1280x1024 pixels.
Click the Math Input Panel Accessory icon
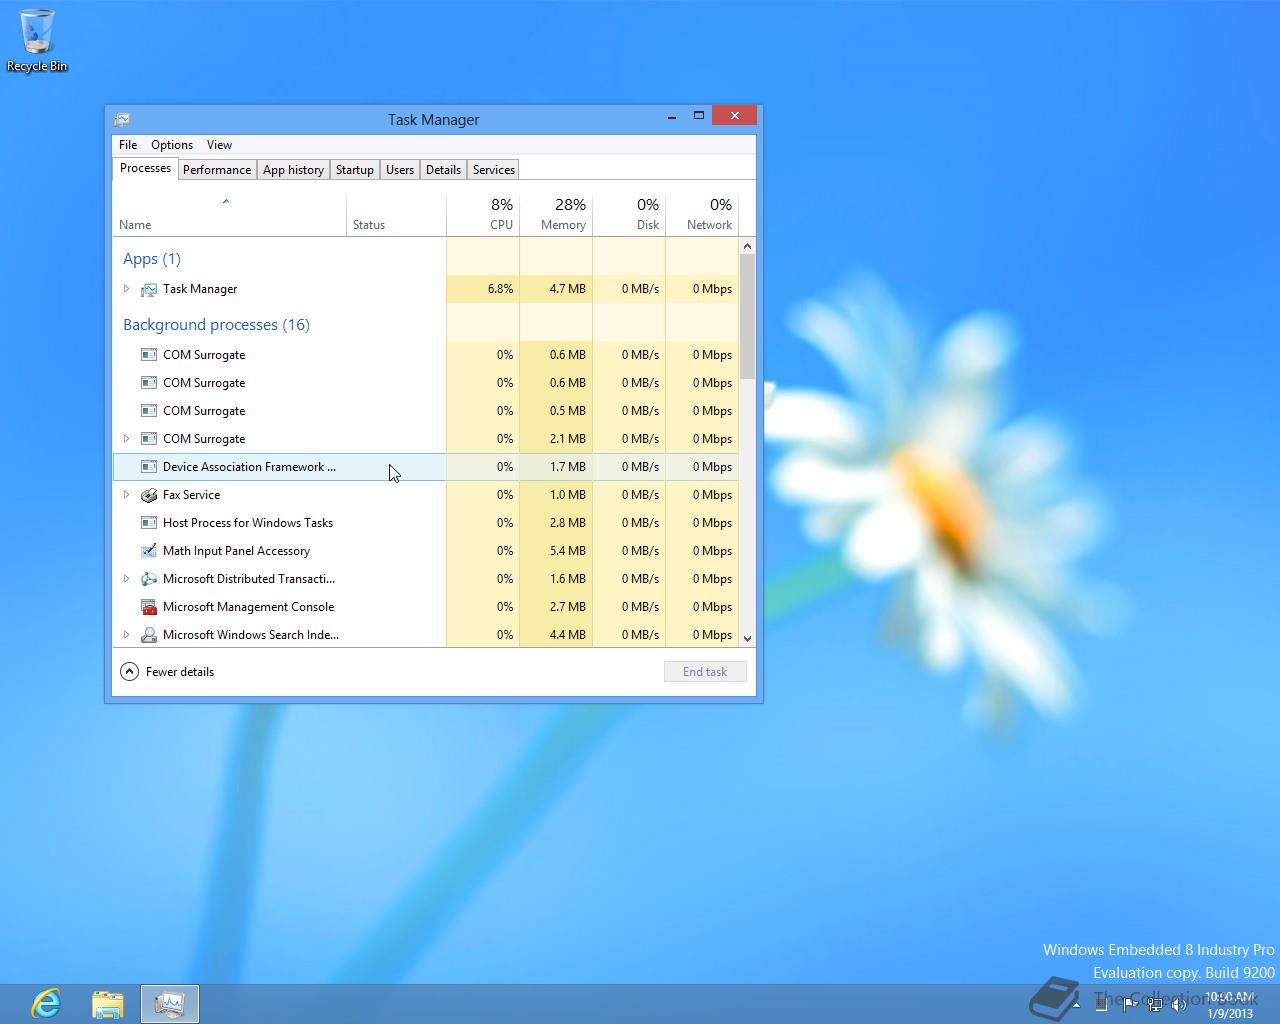149,551
